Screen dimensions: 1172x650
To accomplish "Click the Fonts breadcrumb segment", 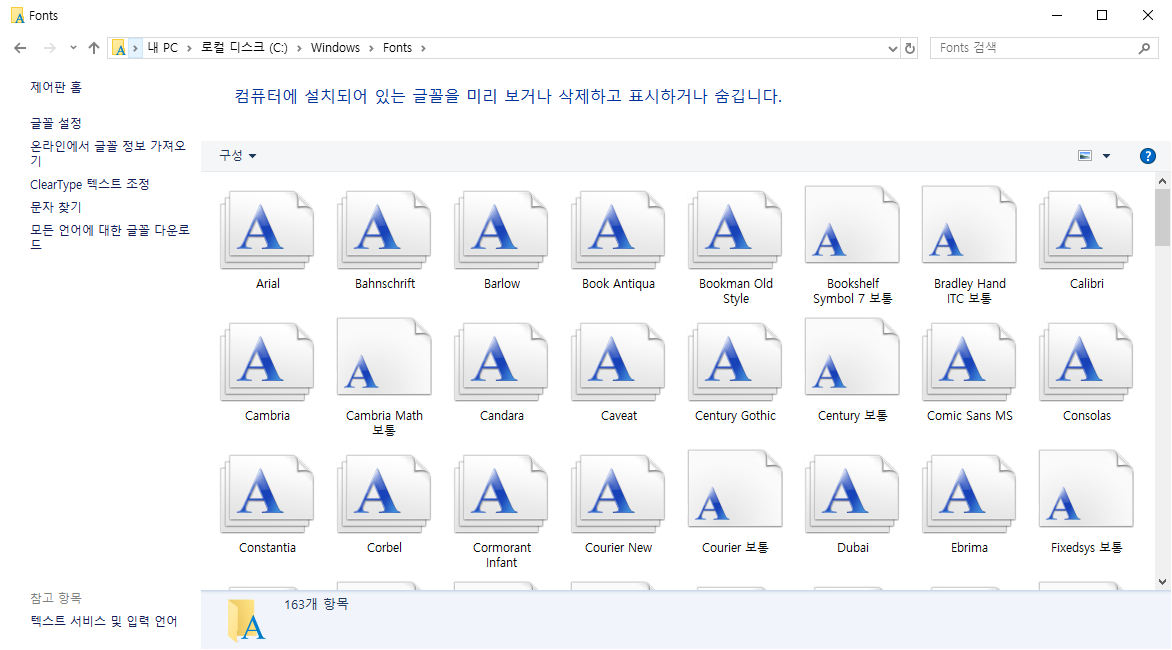I will (x=397, y=48).
